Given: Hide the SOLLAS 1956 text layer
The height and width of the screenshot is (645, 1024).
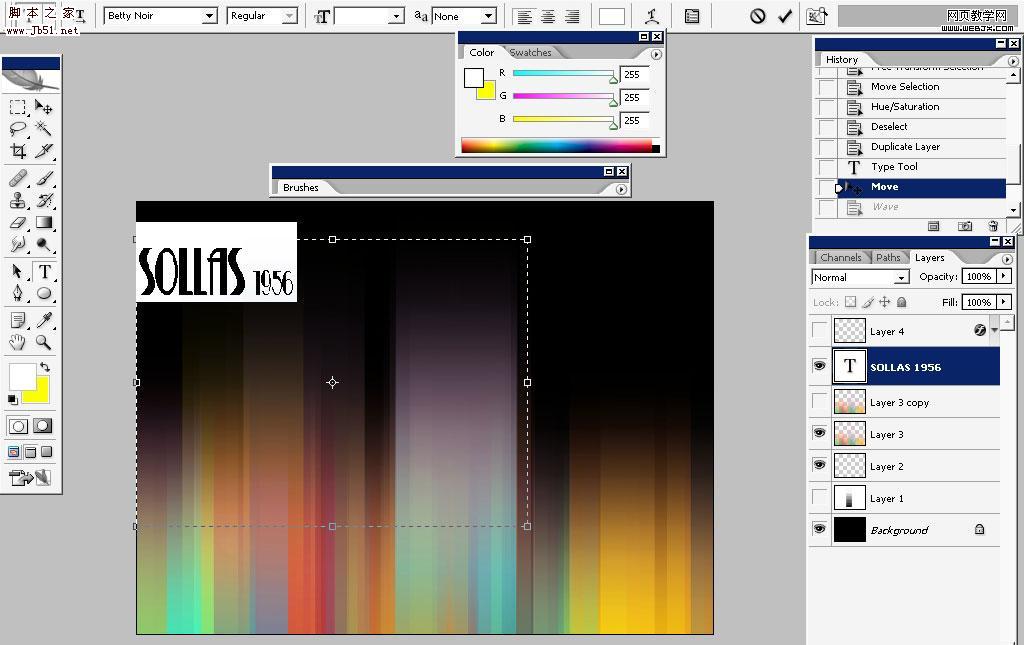Looking at the screenshot, I should tap(820, 366).
